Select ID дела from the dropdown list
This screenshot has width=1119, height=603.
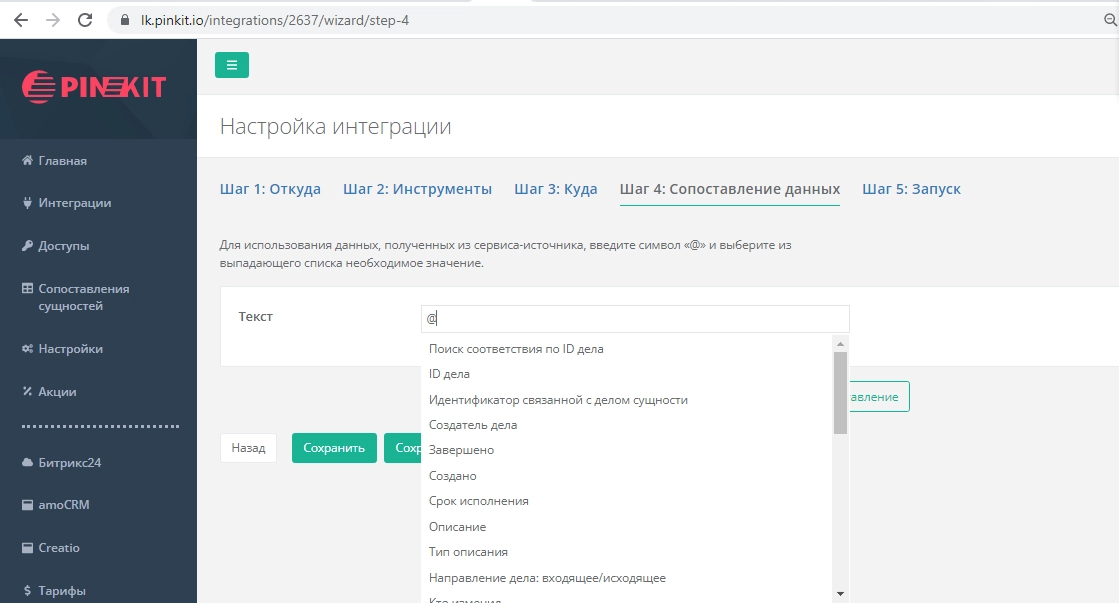pos(449,374)
